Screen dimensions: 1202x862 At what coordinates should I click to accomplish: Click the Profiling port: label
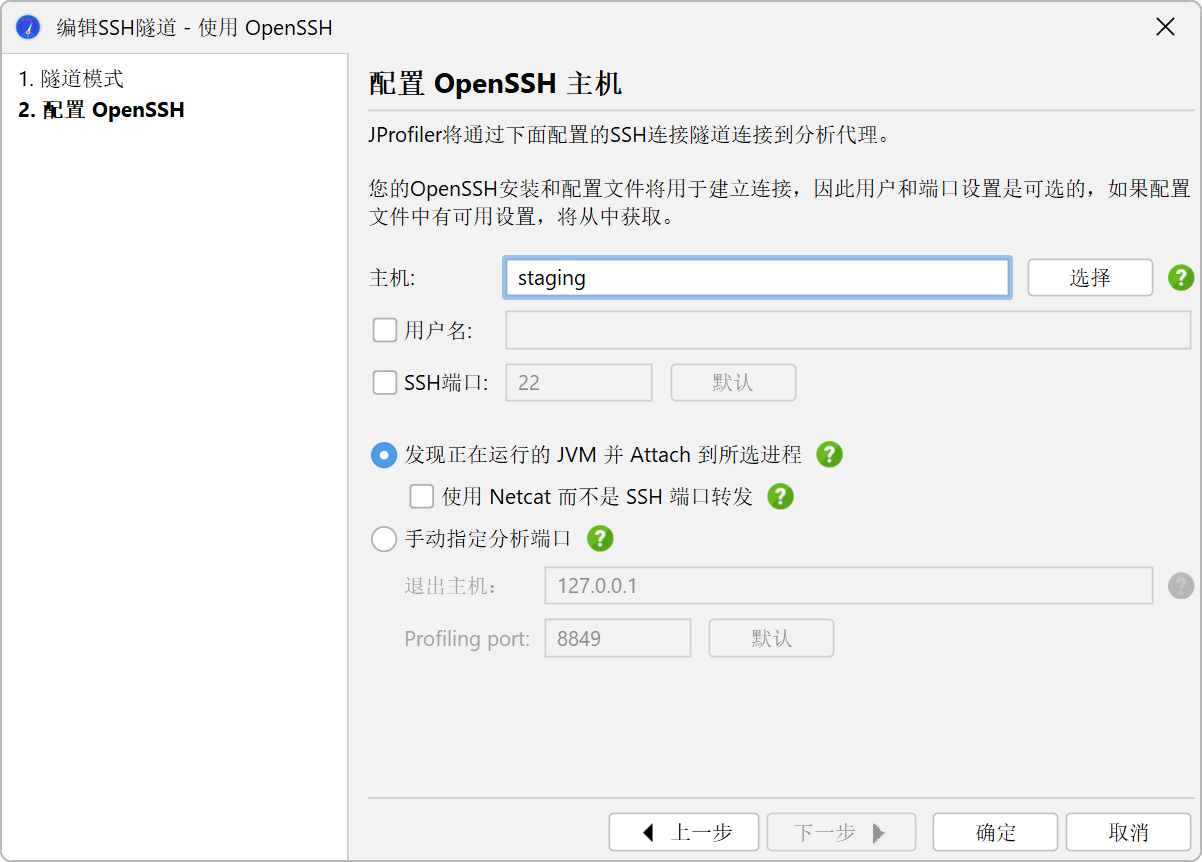click(467, 638)
